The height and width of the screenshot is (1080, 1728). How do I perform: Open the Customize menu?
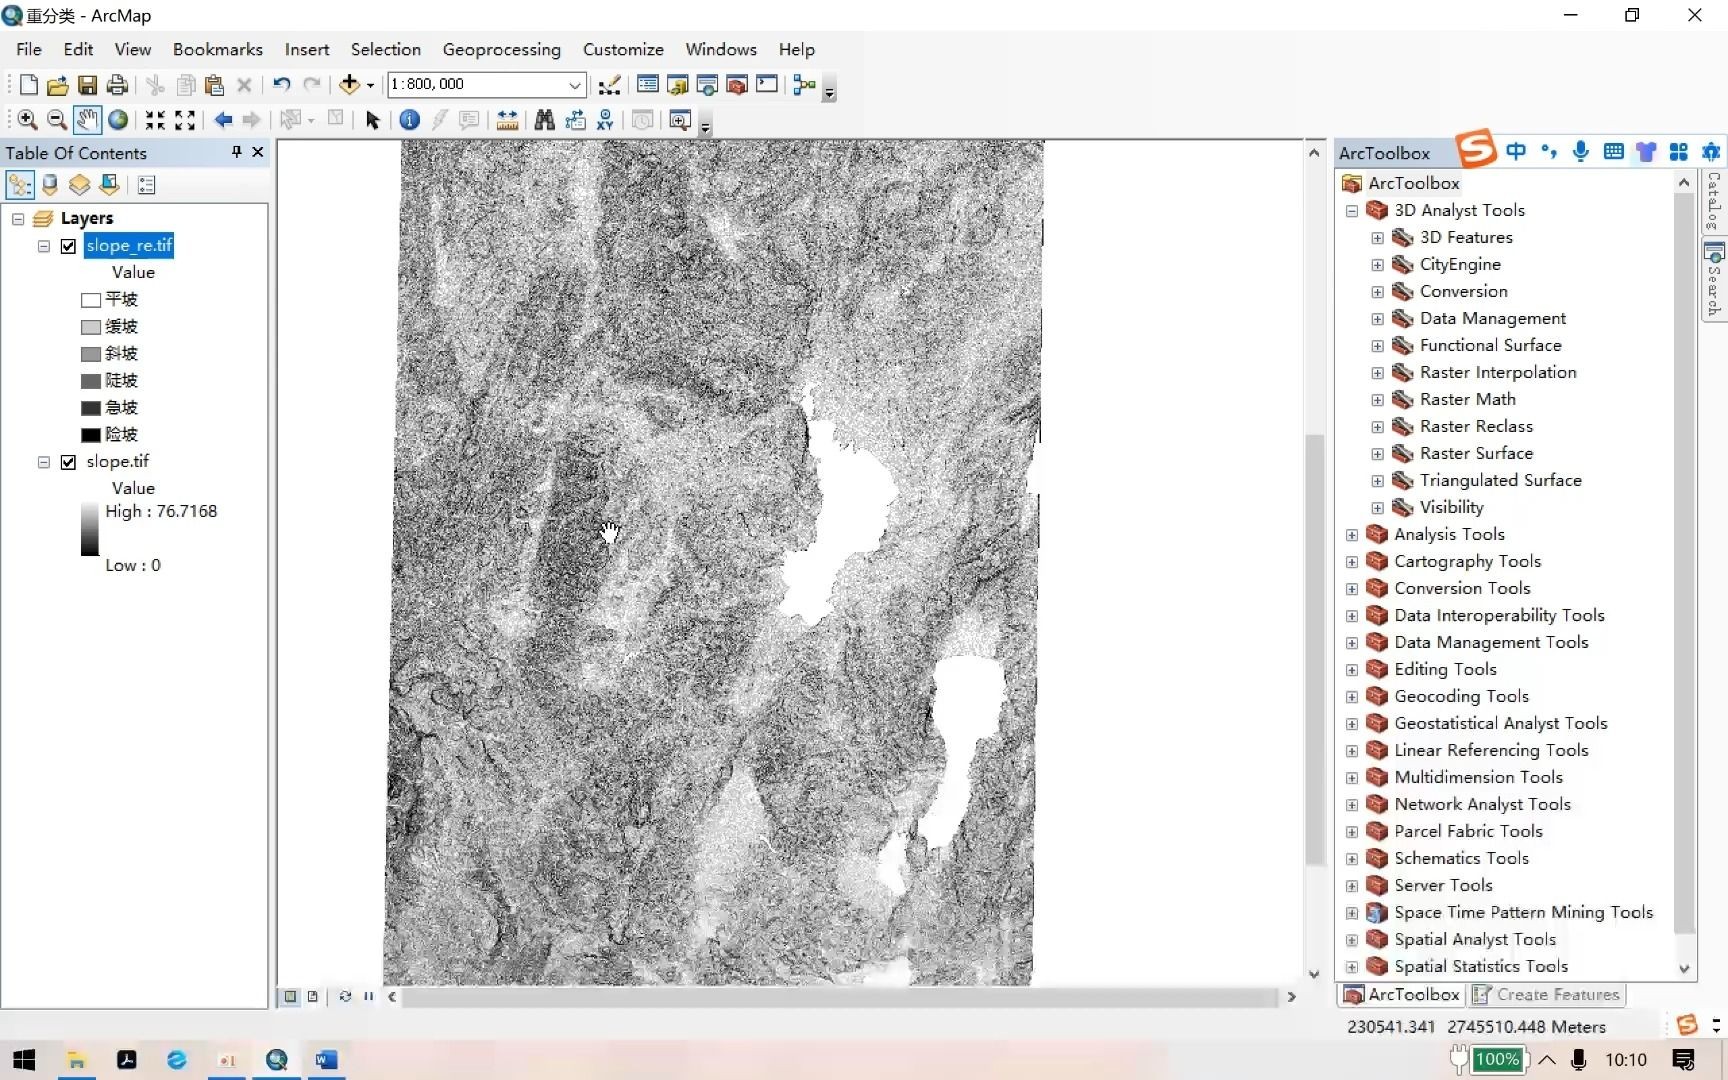pyautogui.click(x=623, y=49)
